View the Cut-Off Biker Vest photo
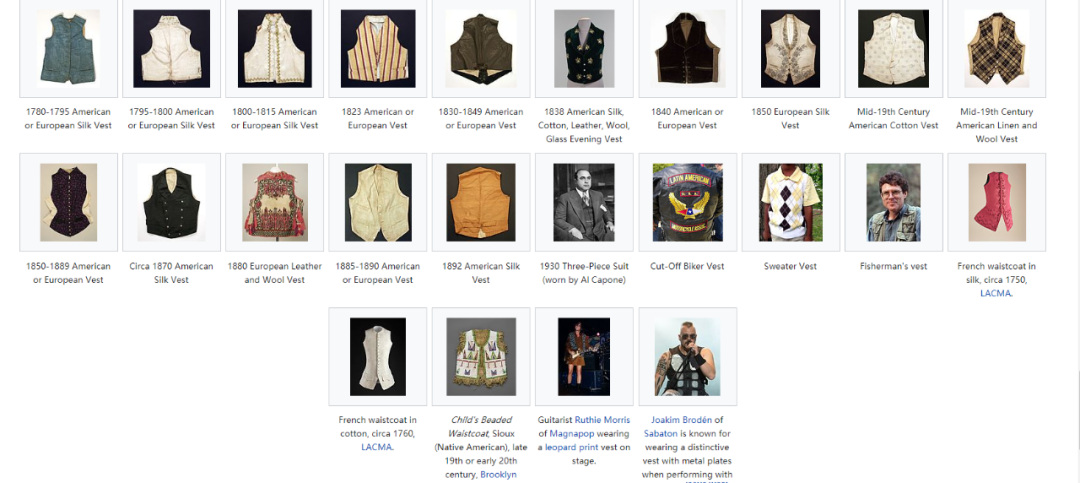Viewport: 1080px width, 483px height. (687, 203)
